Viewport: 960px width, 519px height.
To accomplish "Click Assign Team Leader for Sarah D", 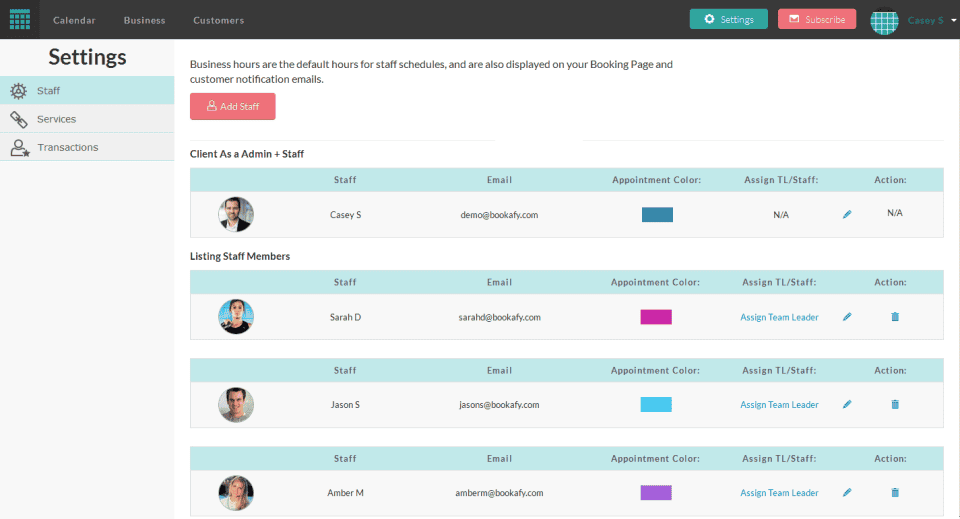I will 779,317.
